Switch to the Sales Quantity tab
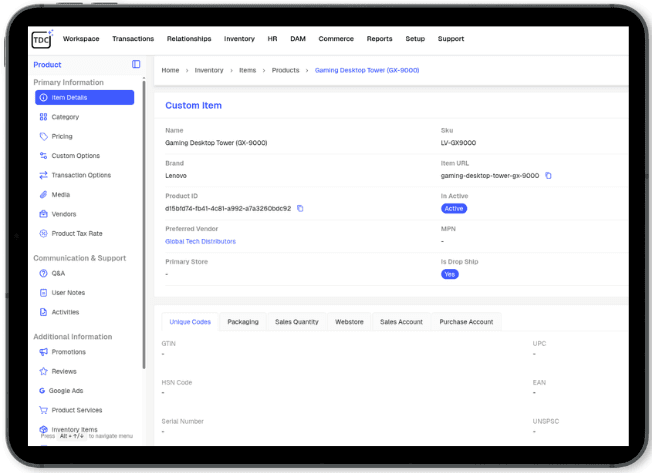This screenshot has height=473, width=652. click(x=297, y=322)
